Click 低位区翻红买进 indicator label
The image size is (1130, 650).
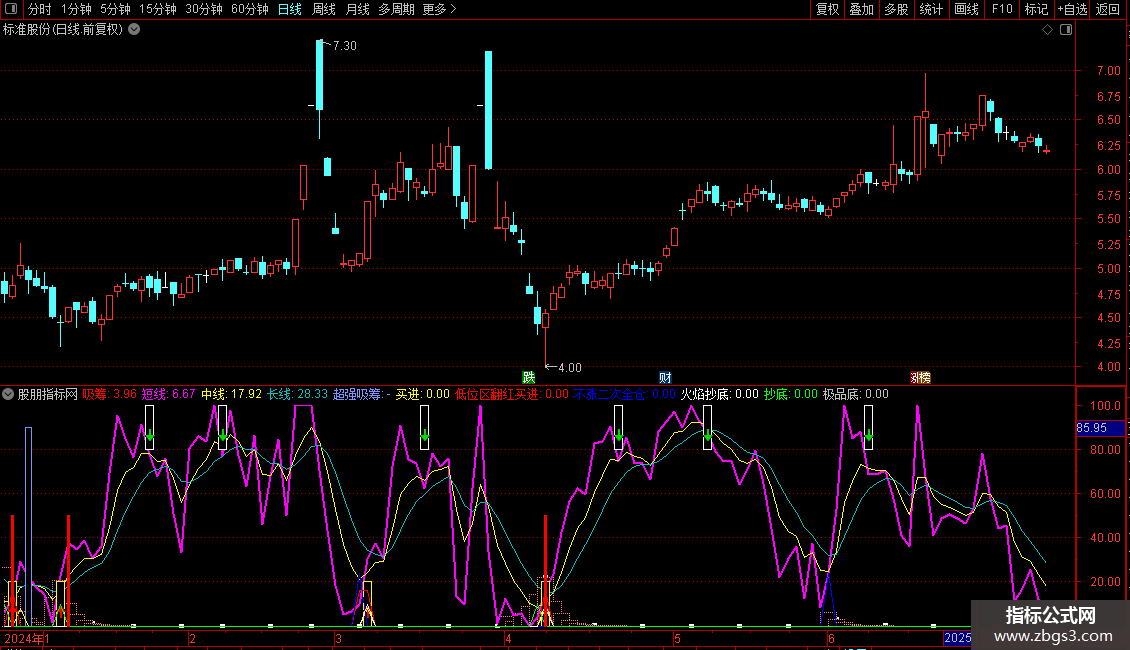[512, 394]
